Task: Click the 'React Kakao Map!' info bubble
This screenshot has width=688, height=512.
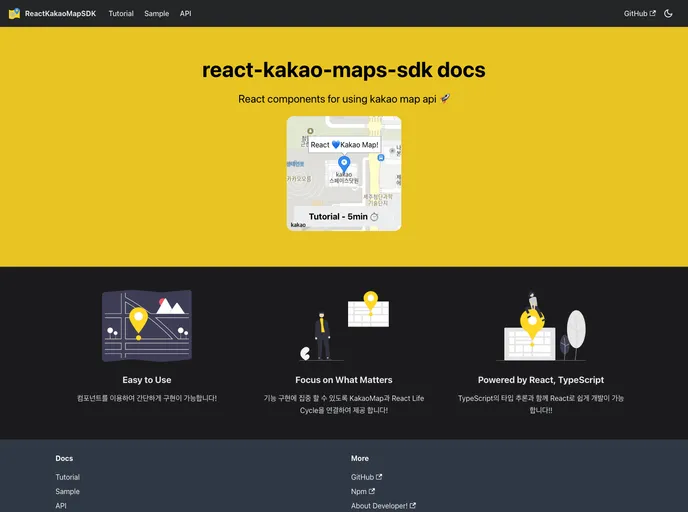Action: pos(344,145)
